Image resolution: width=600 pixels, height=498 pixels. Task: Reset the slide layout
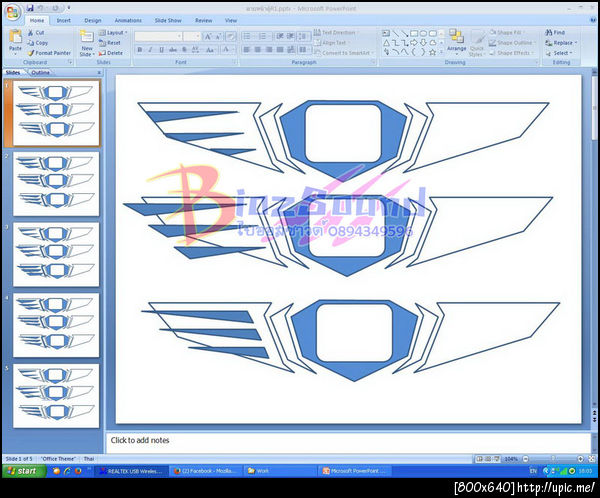coord(110,43)
